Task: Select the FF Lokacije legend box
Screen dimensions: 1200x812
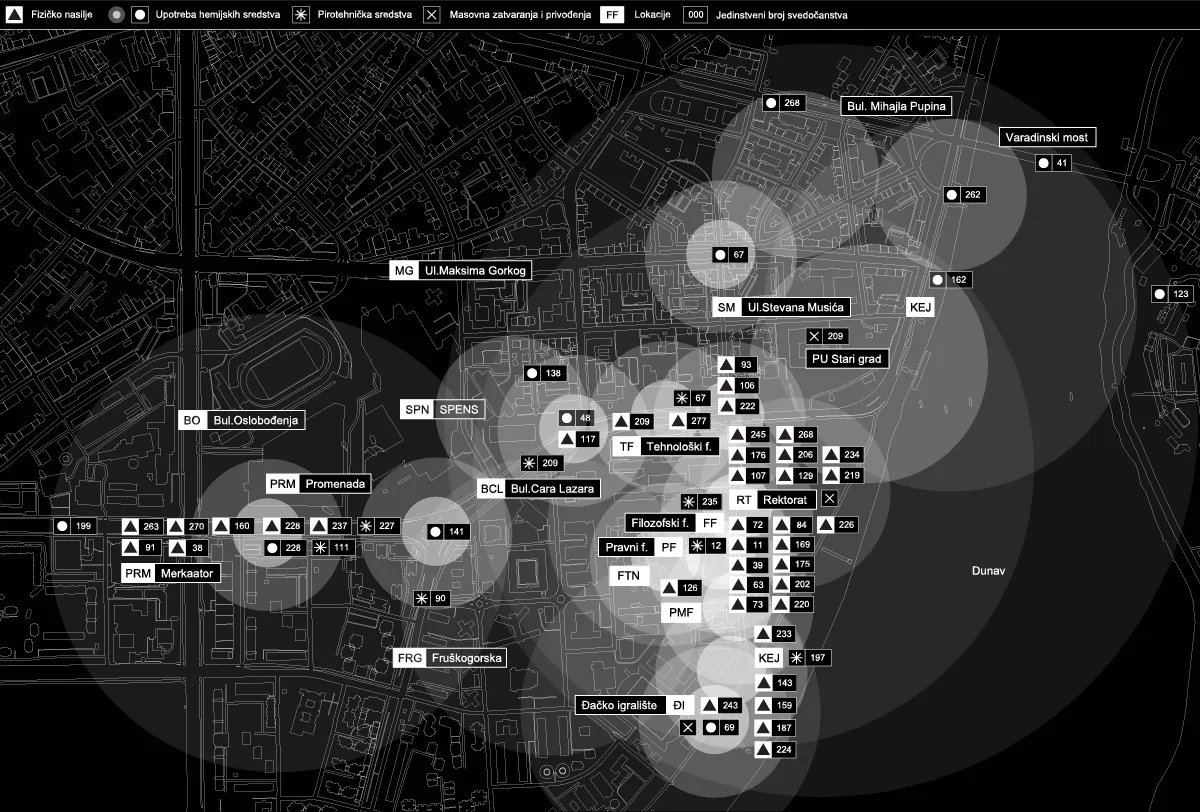Action: [613, 15]
